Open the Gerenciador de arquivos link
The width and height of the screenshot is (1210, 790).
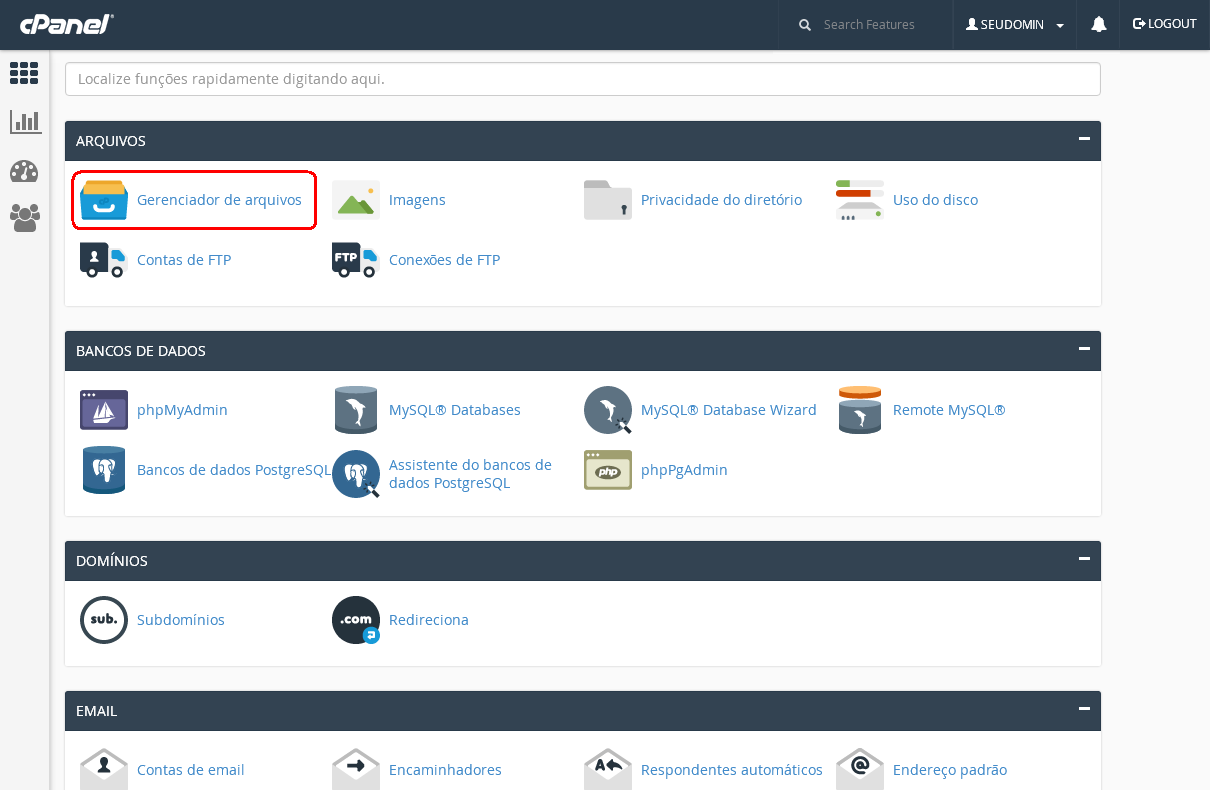pos(219,200)
